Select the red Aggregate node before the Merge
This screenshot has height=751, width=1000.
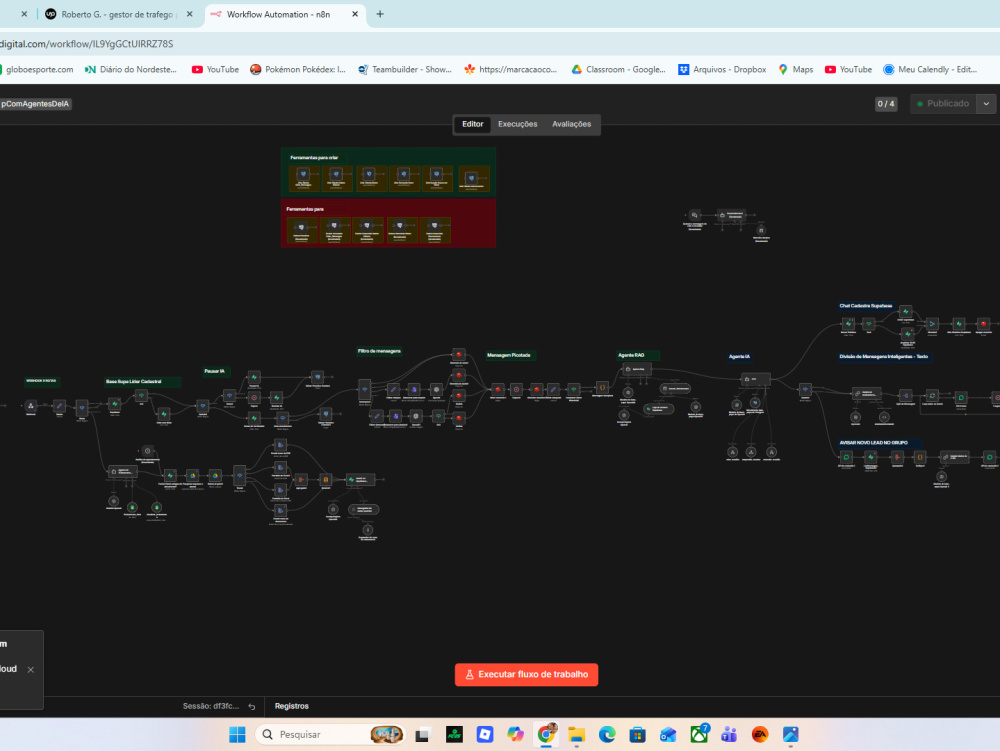click(x=302, y=479)
